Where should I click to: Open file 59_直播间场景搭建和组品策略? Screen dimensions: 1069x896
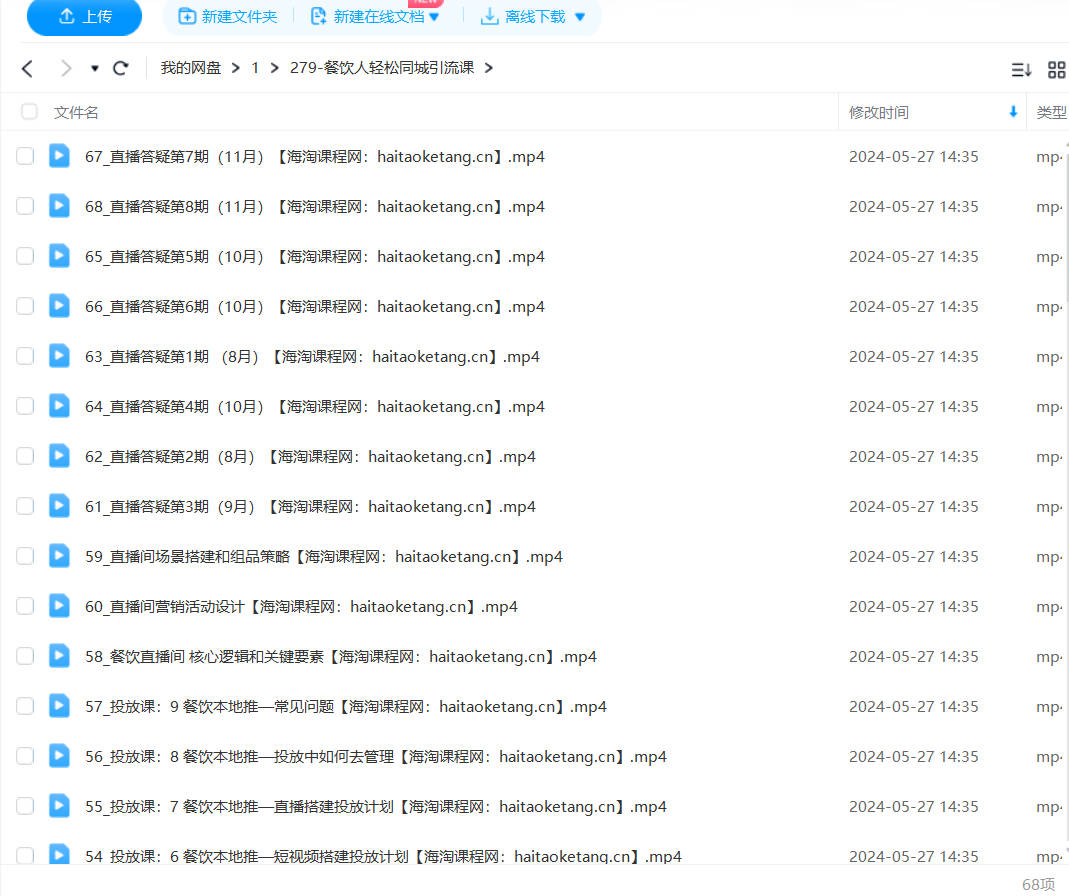324,557
